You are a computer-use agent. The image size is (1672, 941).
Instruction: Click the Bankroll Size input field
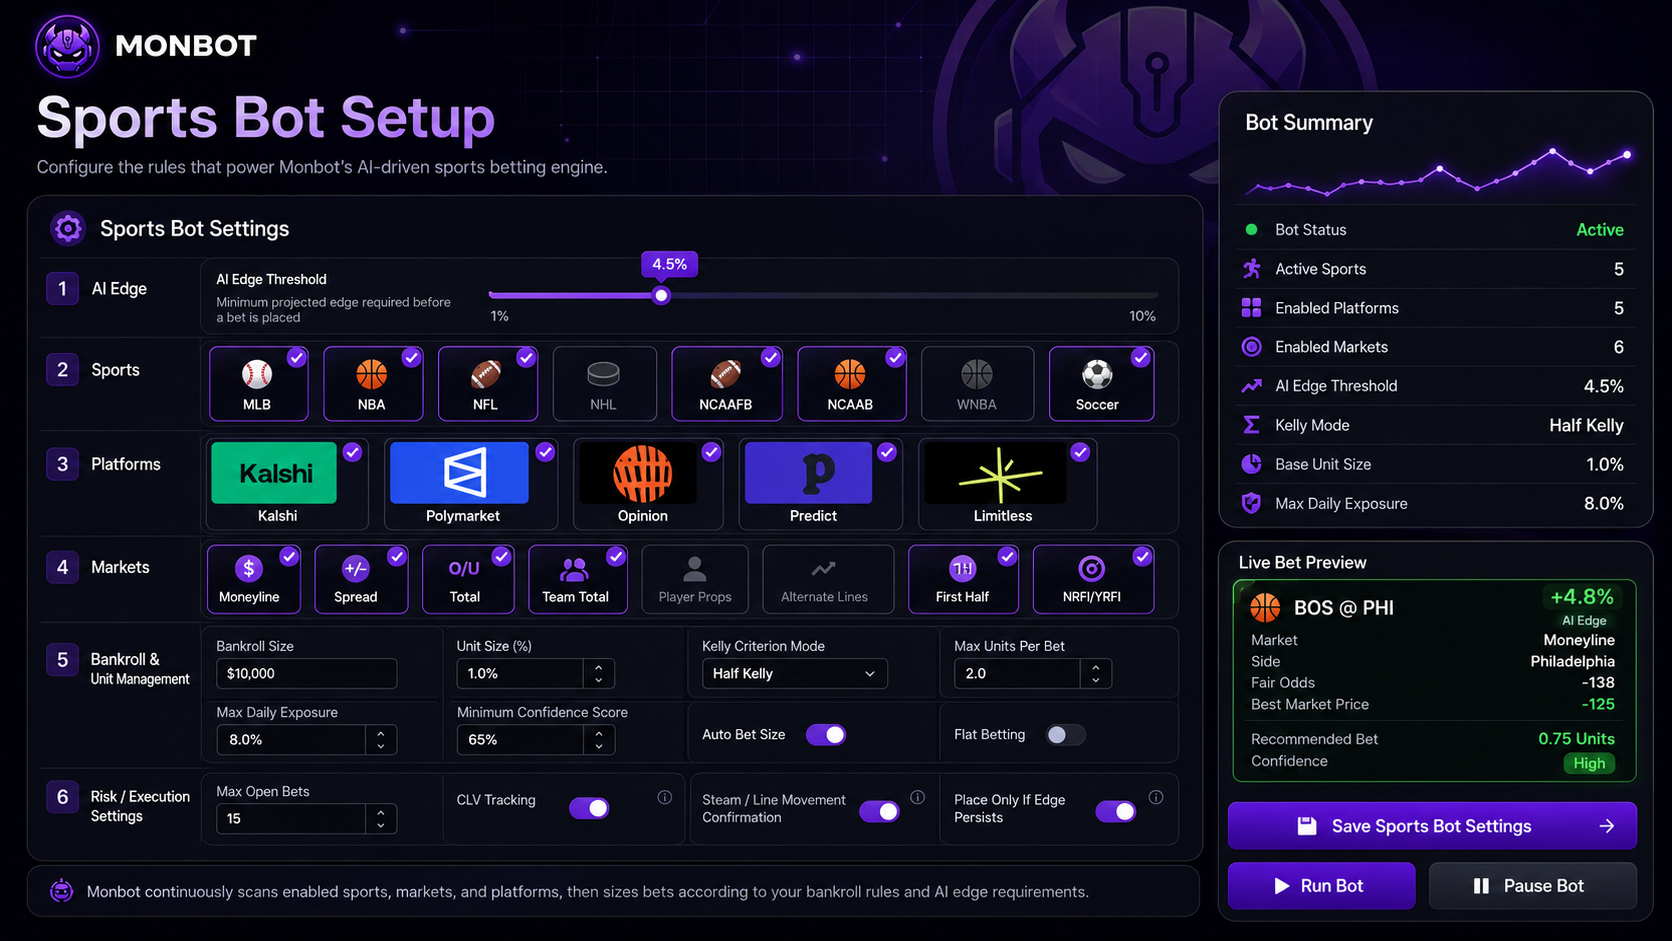pyautogui.click(x=306, y=674)
